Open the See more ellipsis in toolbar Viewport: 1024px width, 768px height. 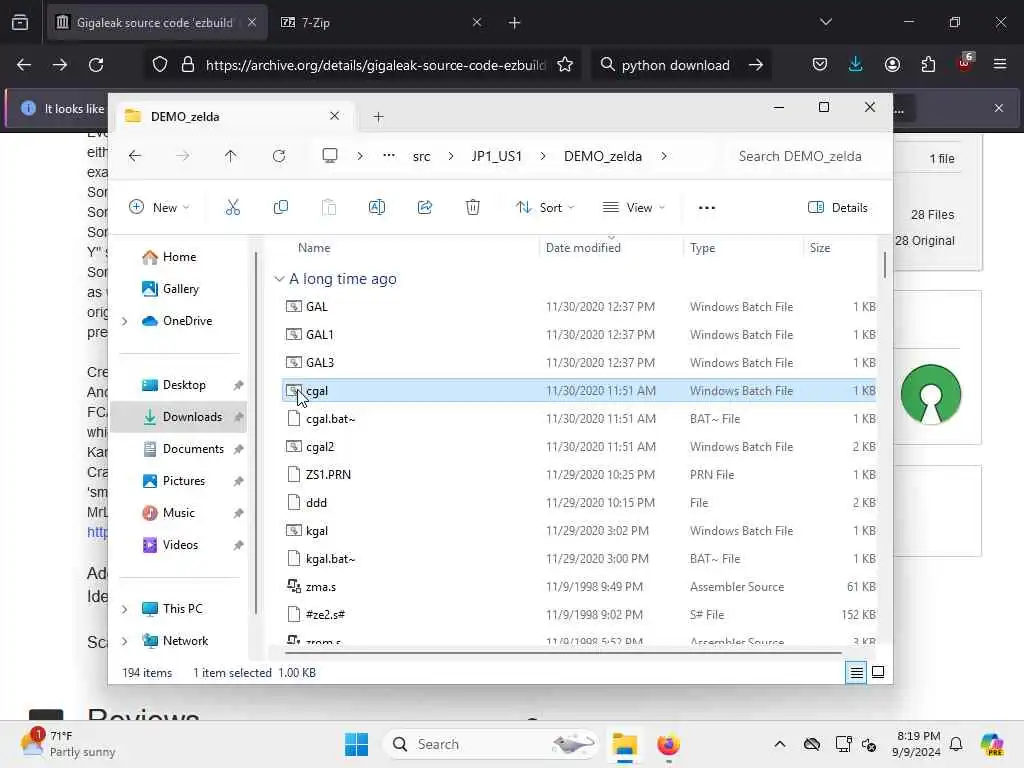(707, 208)
